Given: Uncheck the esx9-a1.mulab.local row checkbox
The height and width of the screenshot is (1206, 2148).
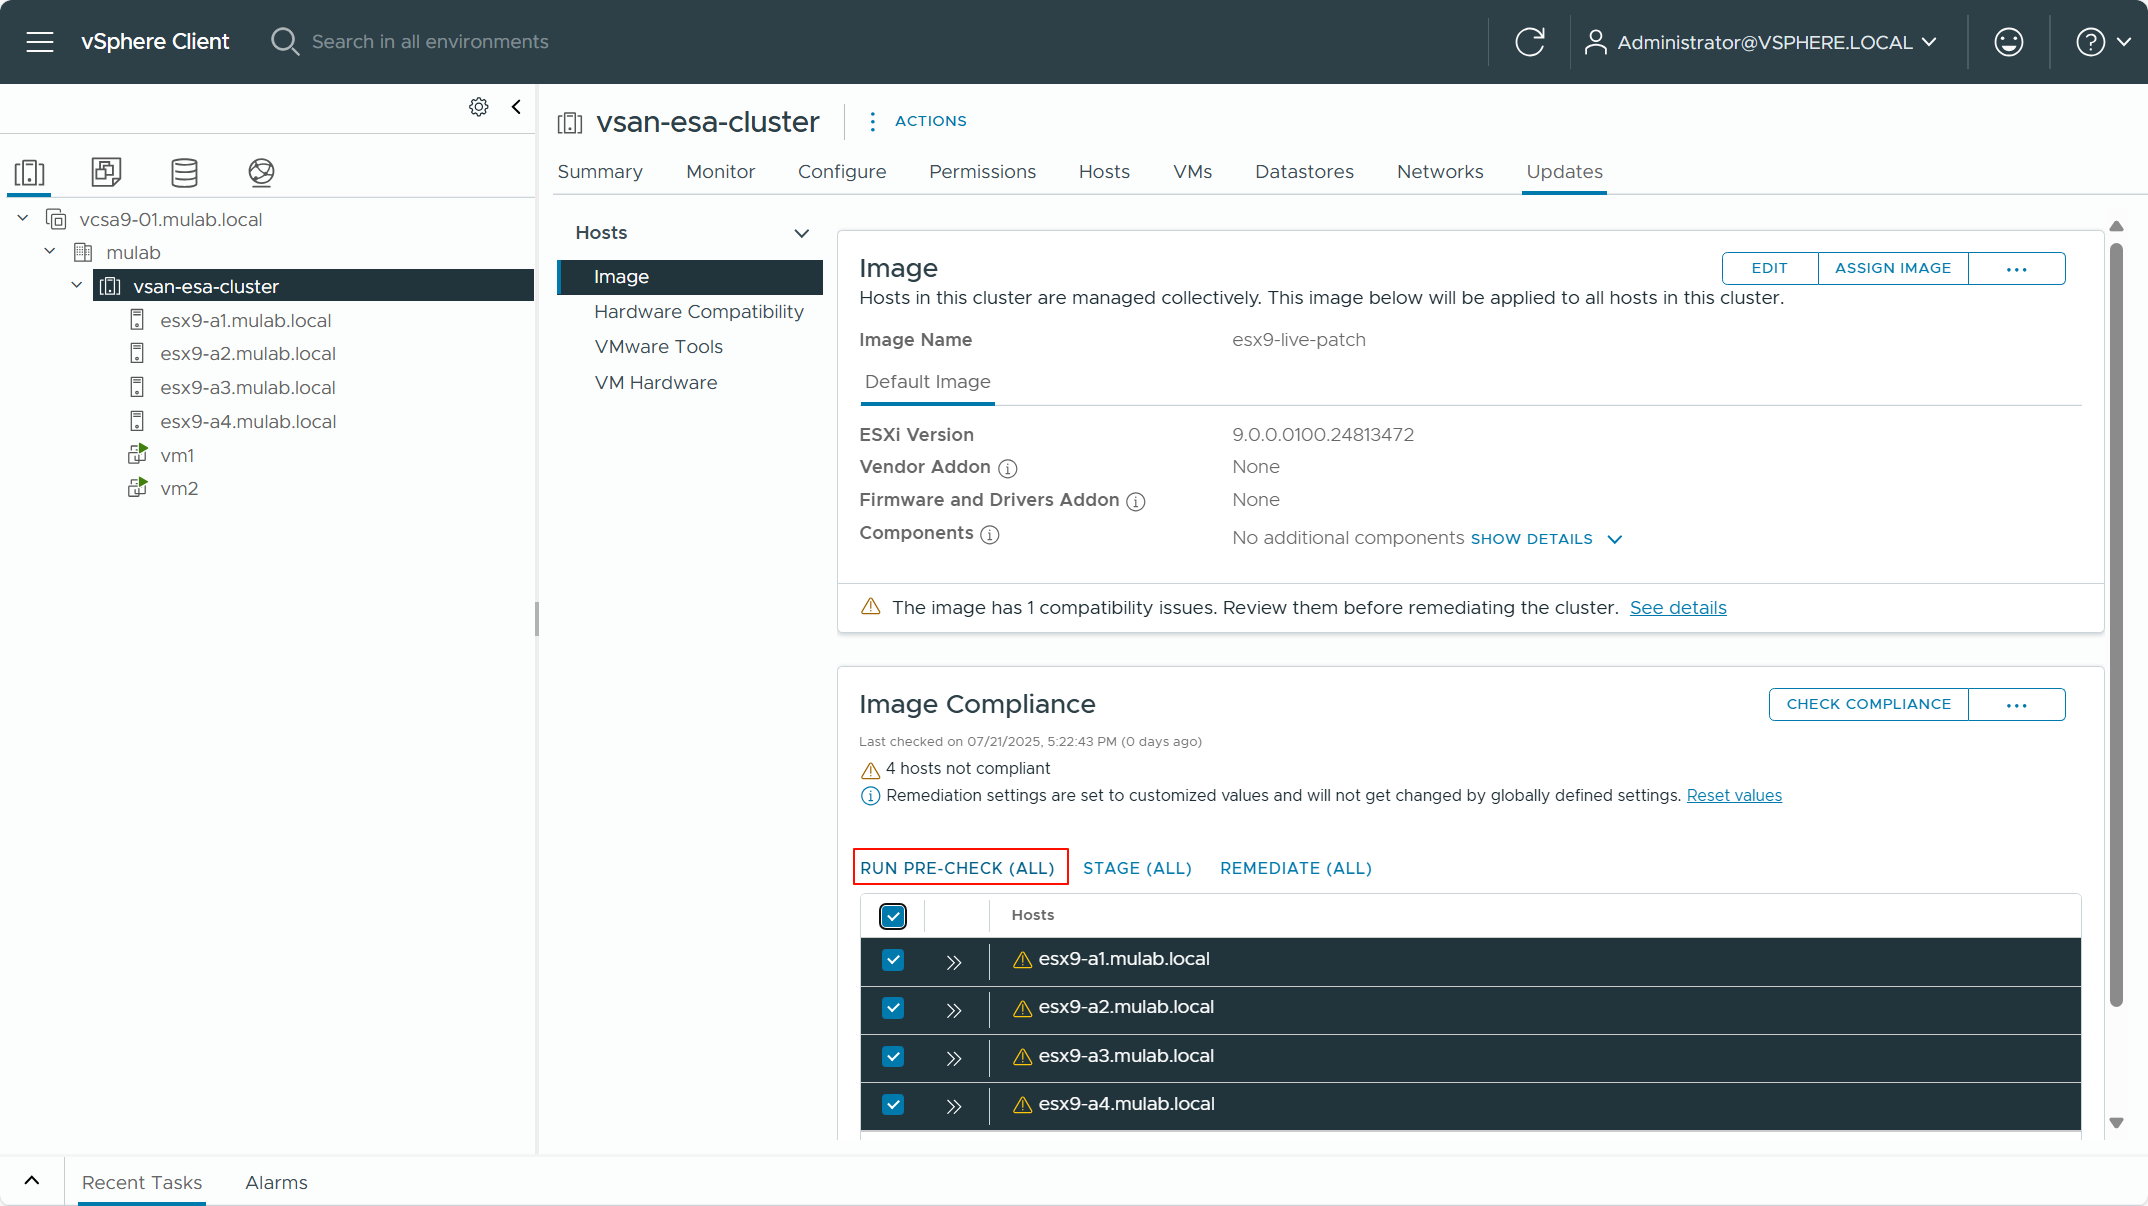Looking at the screenshot, I should (893, 960).
